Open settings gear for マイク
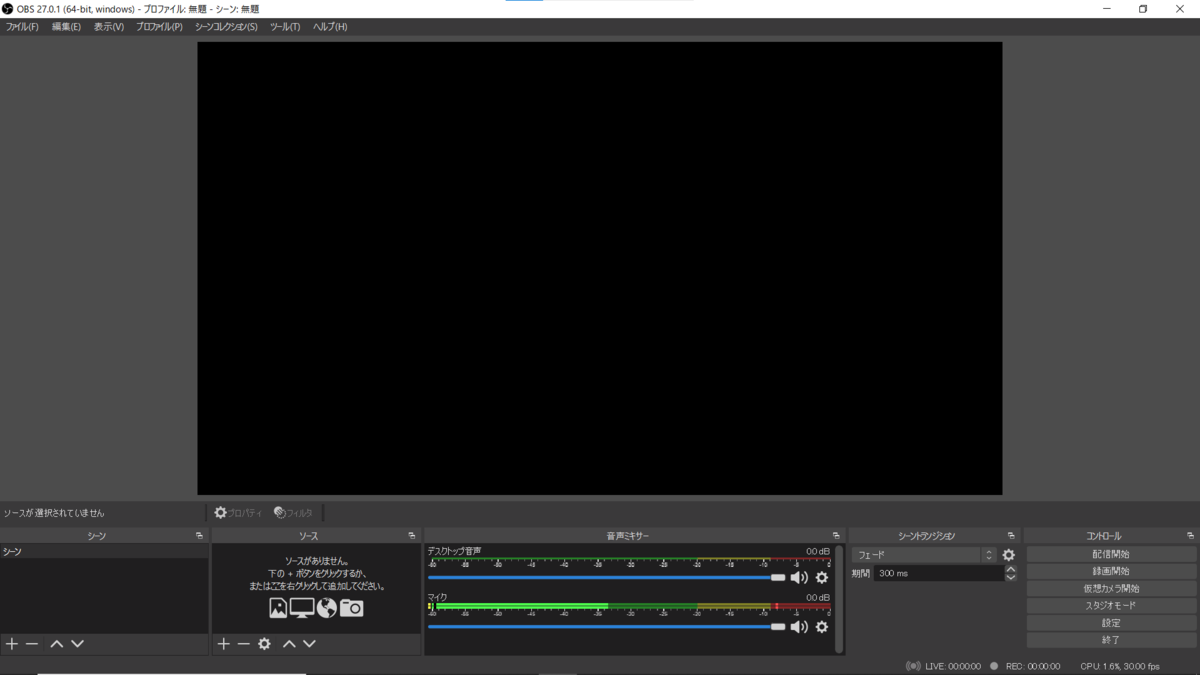The height and width of the screenshot is (675, 1200). (x=822, y=627)
